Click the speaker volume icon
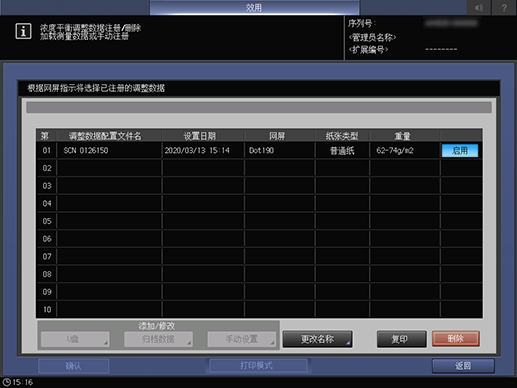This screenshot has width=517, height=388. click(x=479, y=7)
